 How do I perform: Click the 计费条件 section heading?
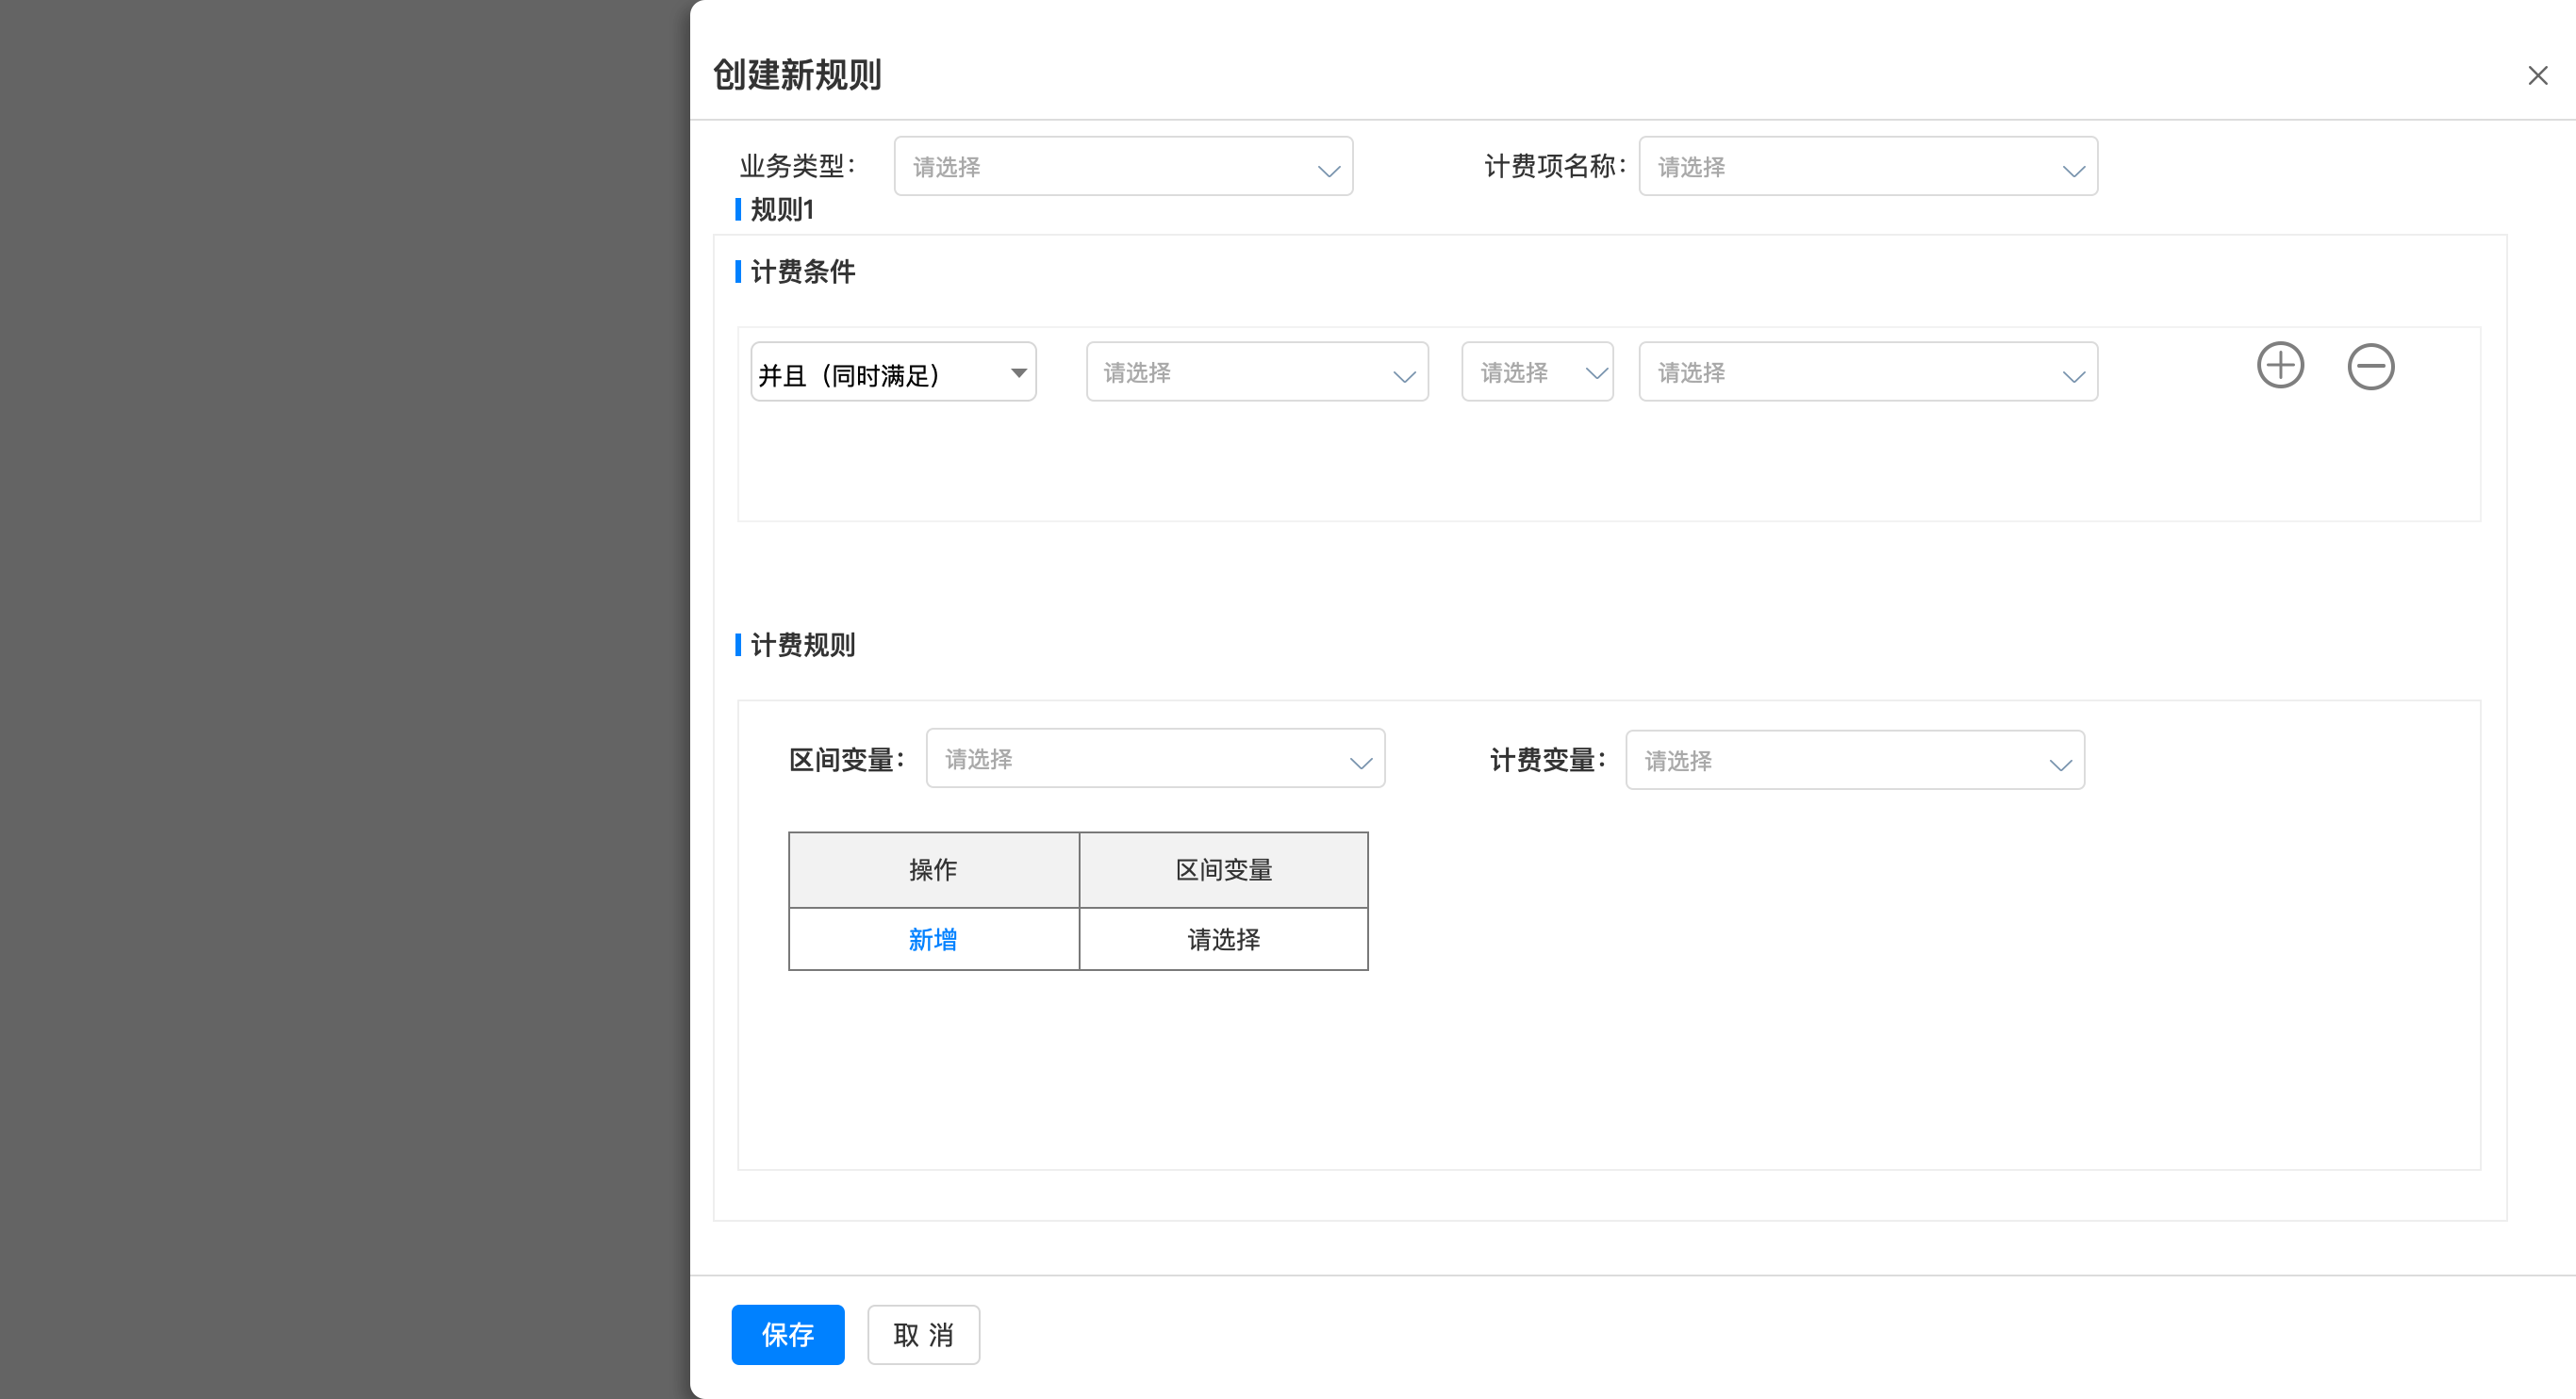(x=803, y=272)
